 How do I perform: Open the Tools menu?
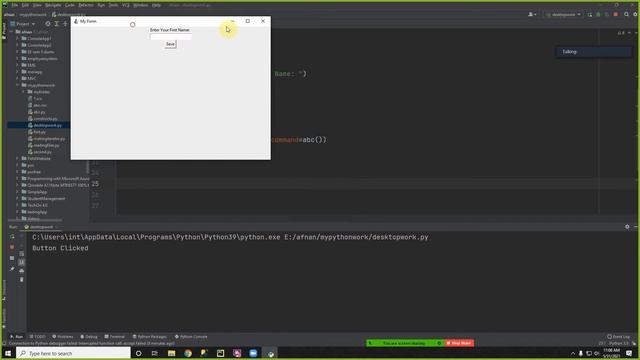pos(113,5)
